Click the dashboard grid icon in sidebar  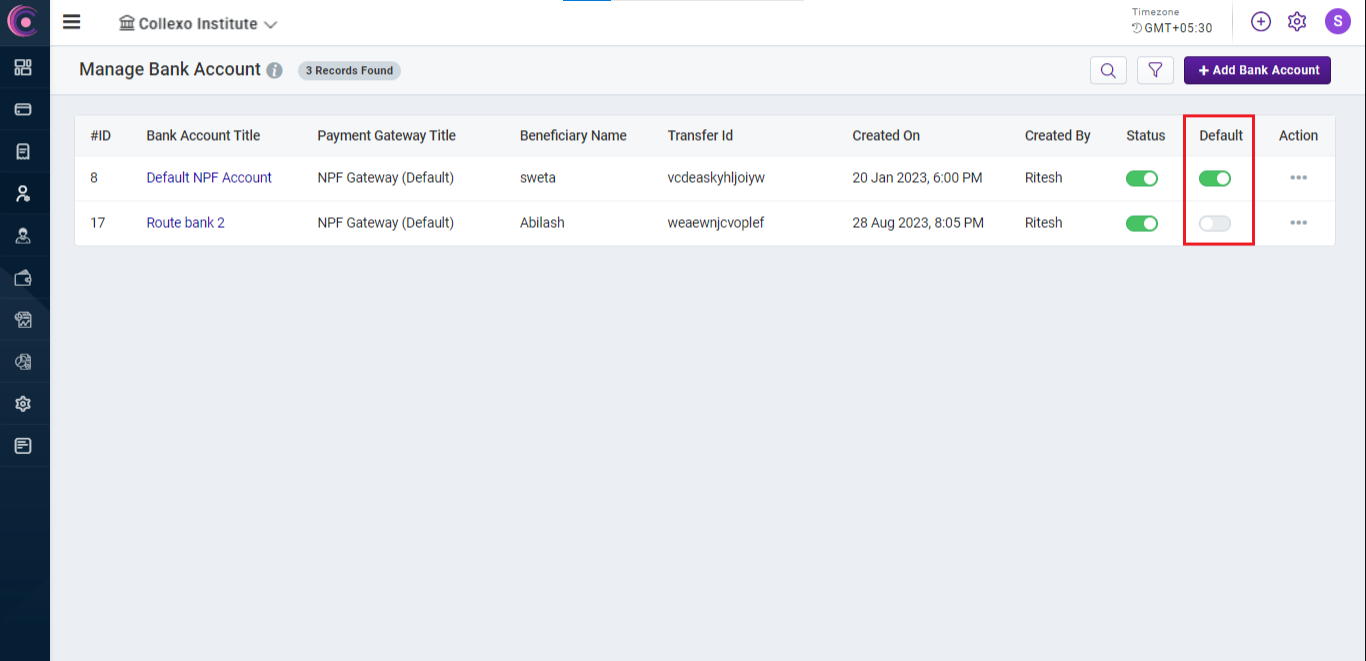point(23,67)
